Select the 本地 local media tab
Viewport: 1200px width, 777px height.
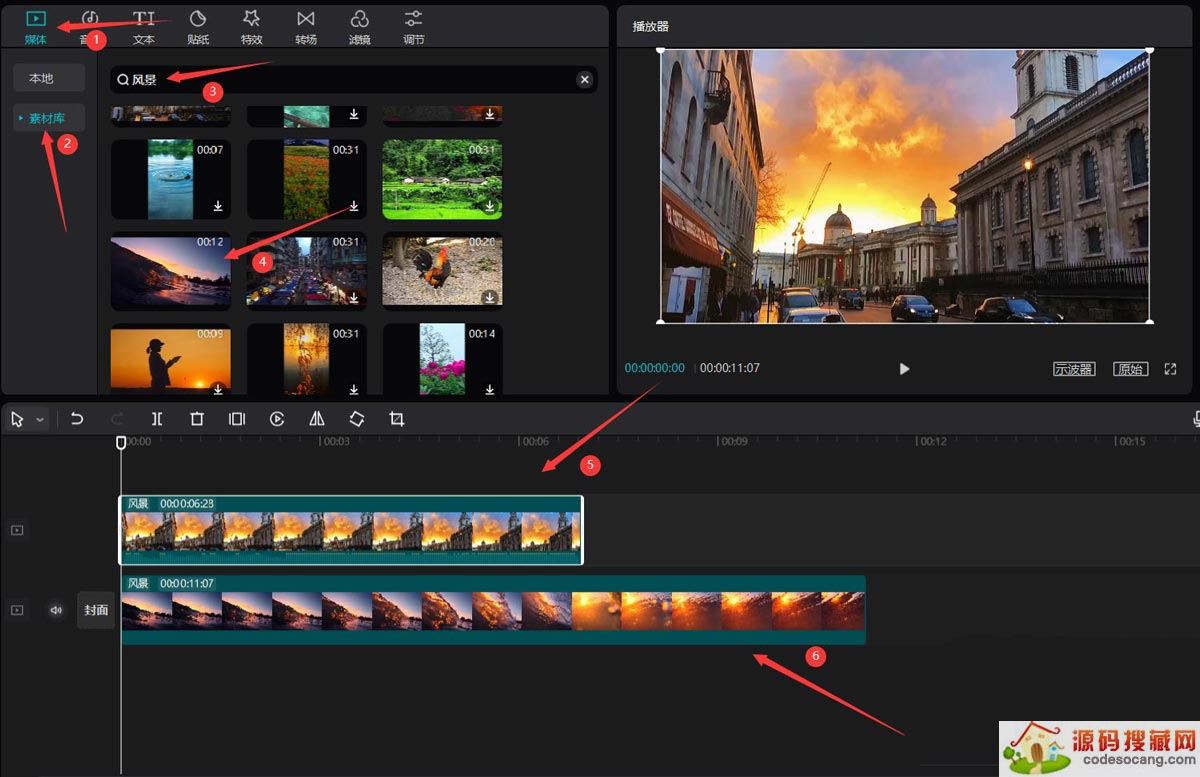[x=41, y=78]
